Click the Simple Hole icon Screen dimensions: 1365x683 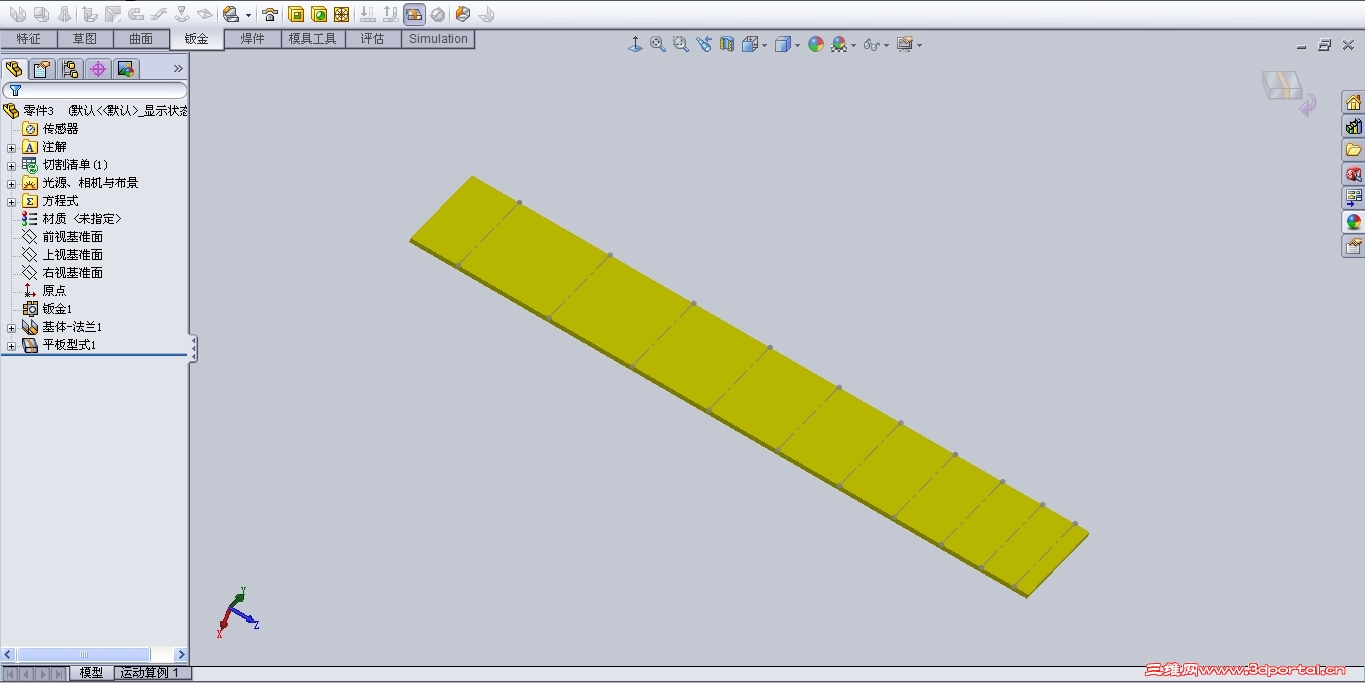point(319,14)
